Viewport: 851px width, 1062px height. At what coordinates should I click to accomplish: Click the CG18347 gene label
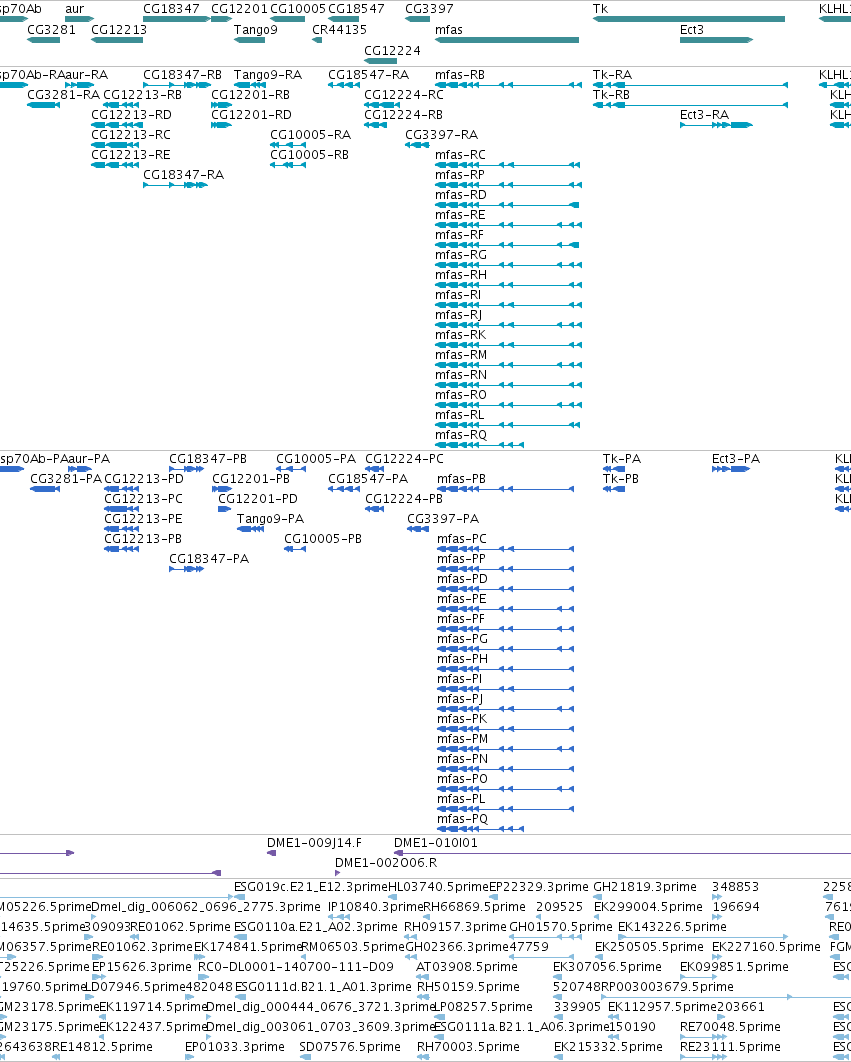click(171, 9)
